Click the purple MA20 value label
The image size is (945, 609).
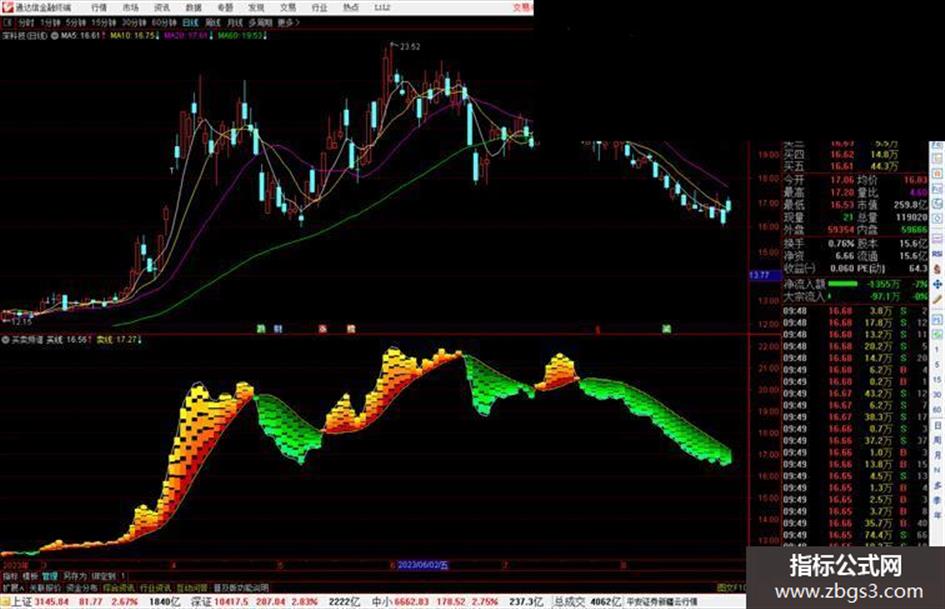(186, 36)
